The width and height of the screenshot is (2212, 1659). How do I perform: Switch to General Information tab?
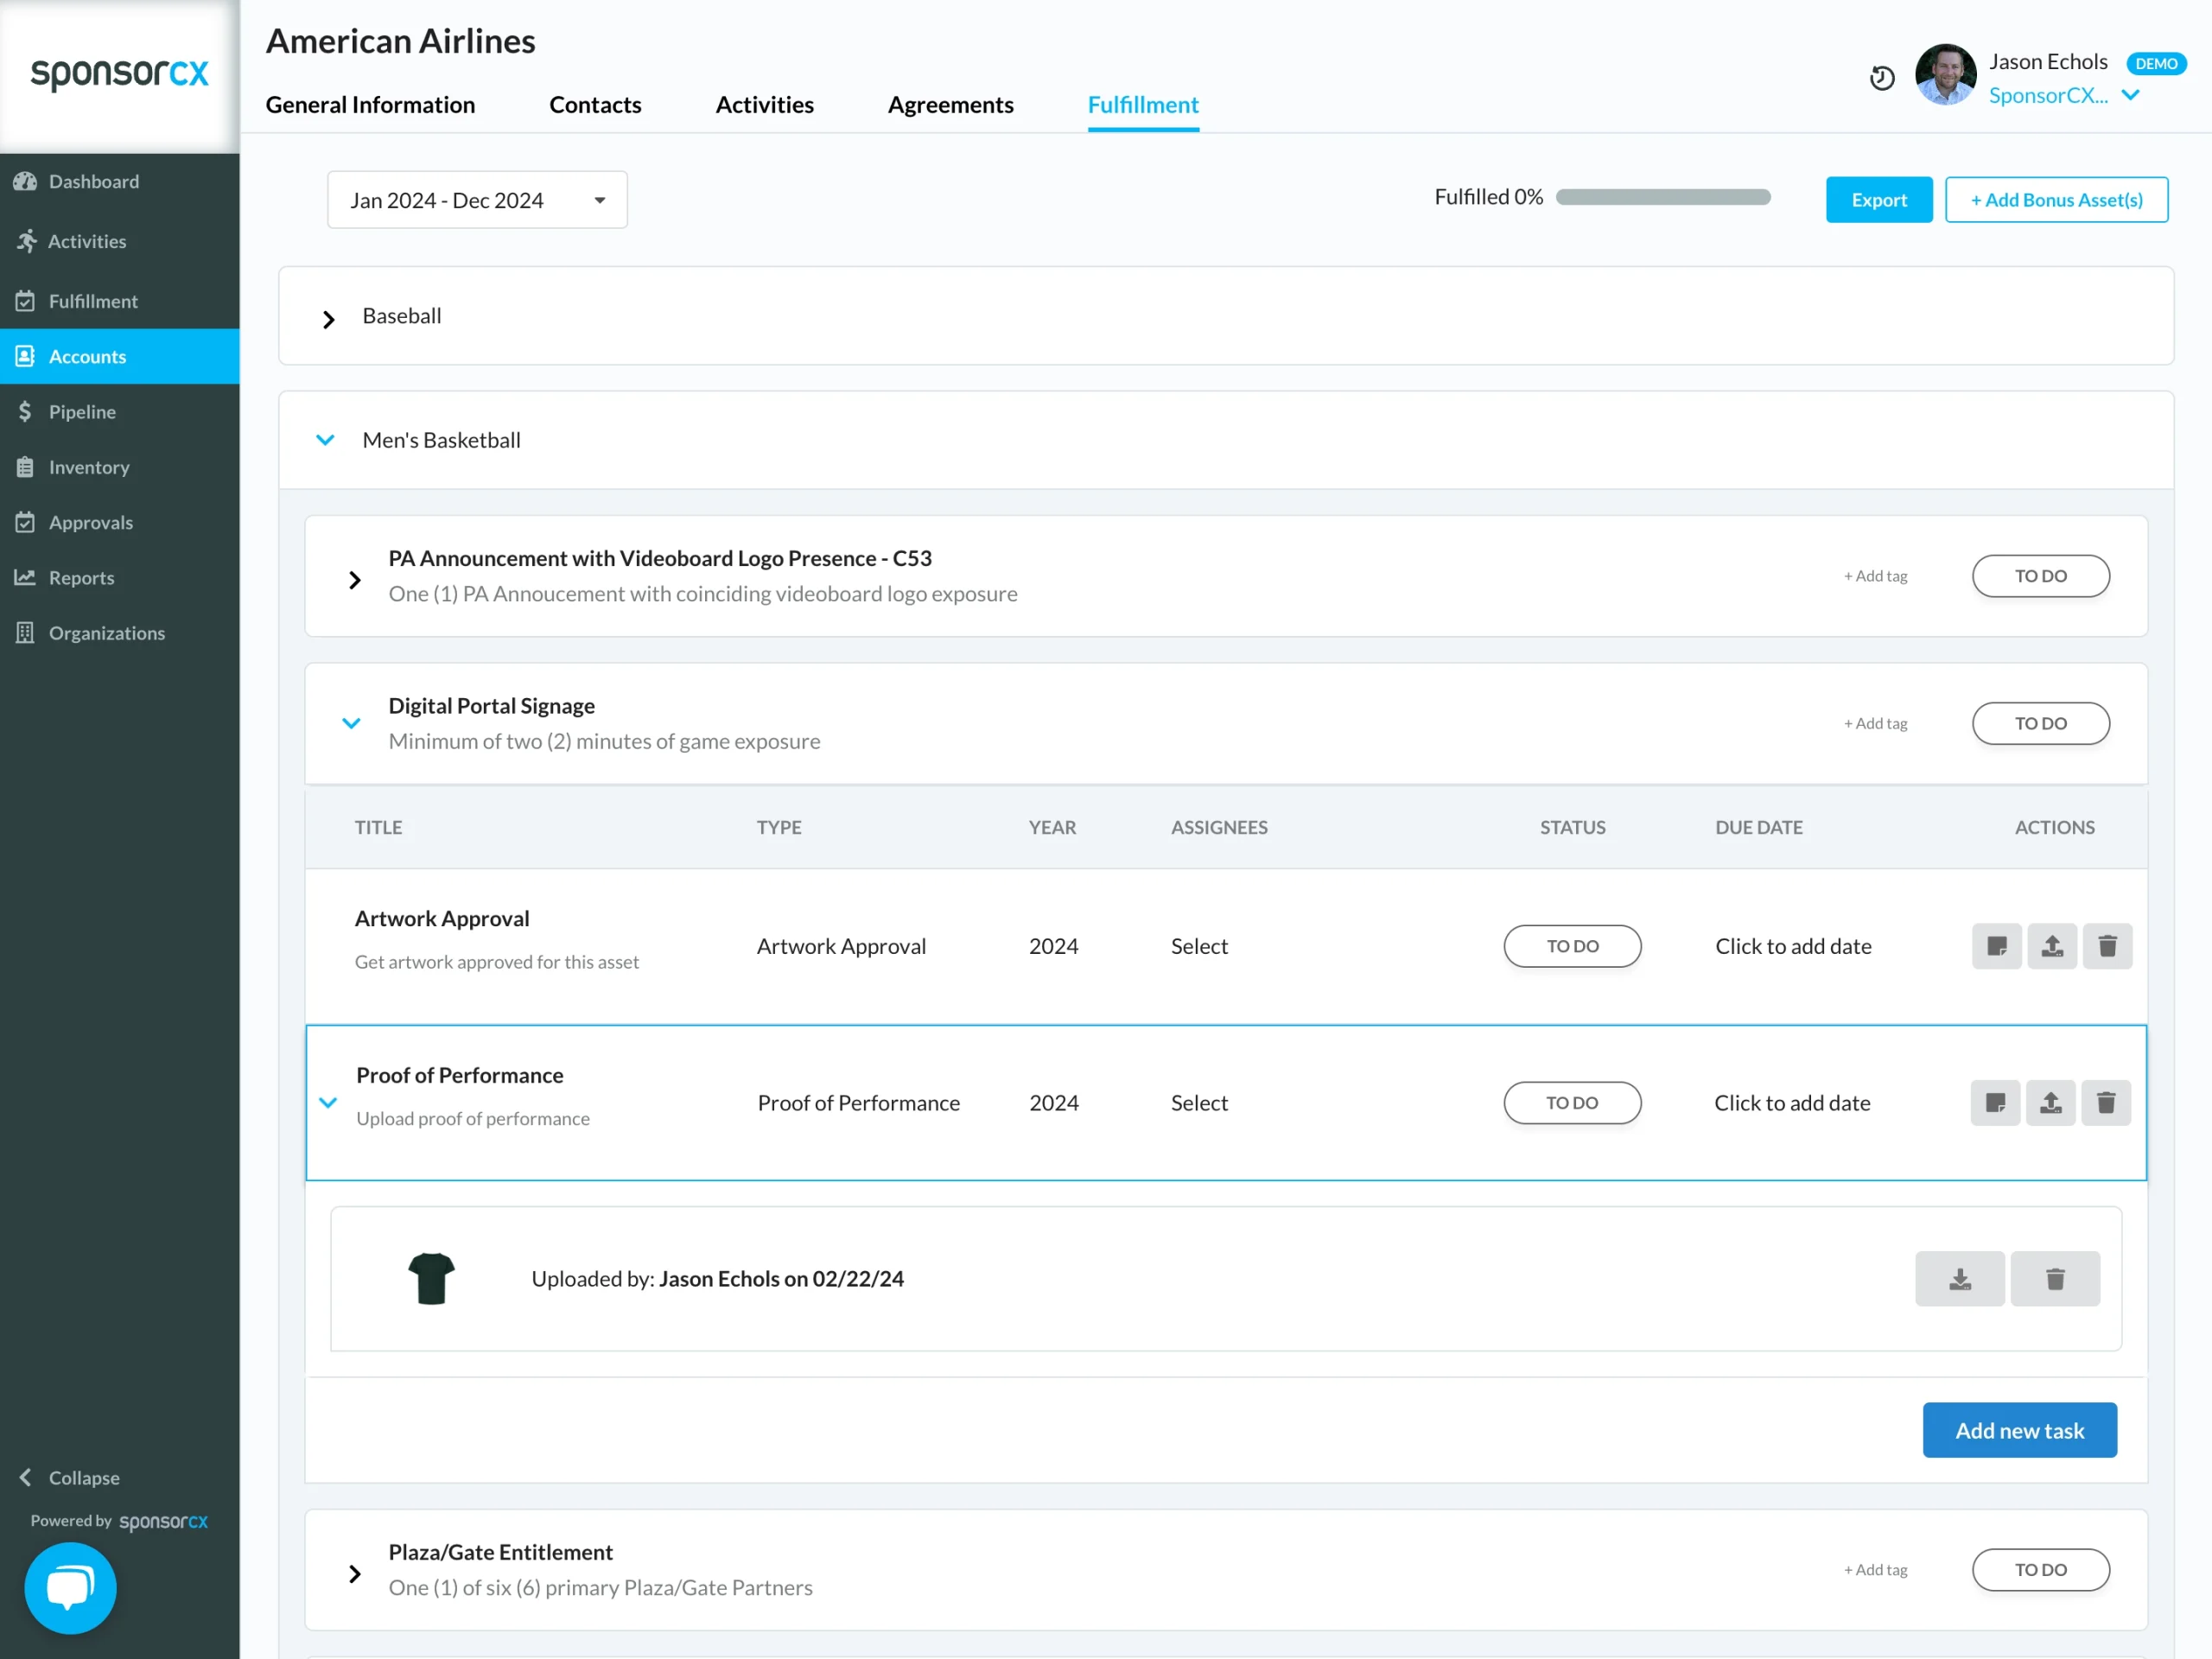(x=370, y=105)
